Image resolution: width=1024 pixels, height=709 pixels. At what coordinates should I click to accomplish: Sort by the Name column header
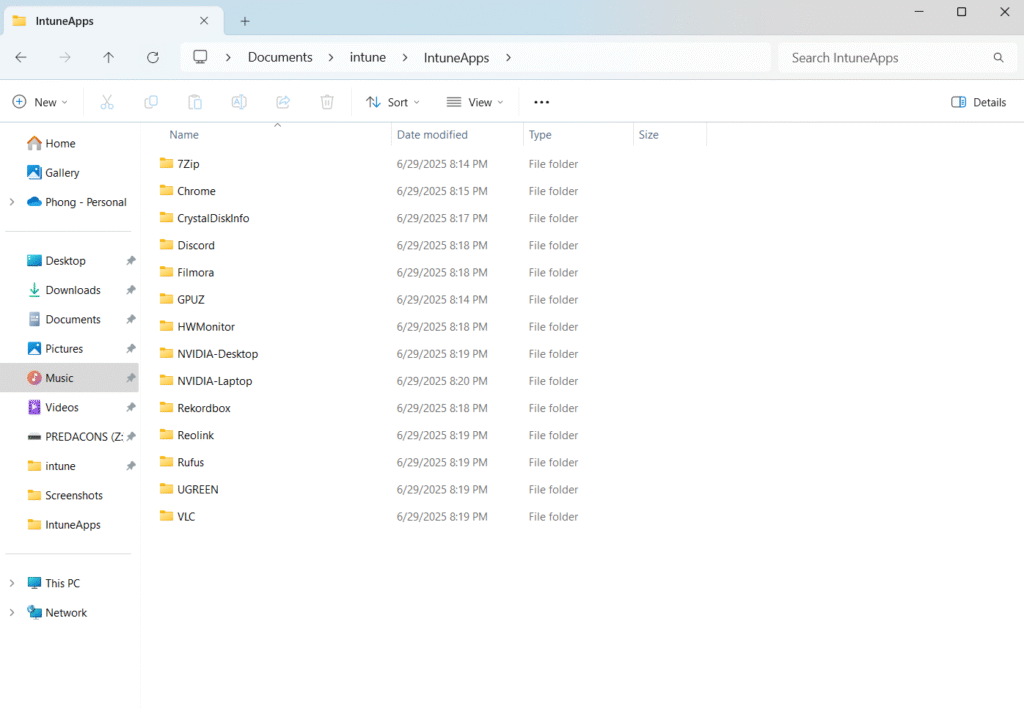click(x=184, y=134)
